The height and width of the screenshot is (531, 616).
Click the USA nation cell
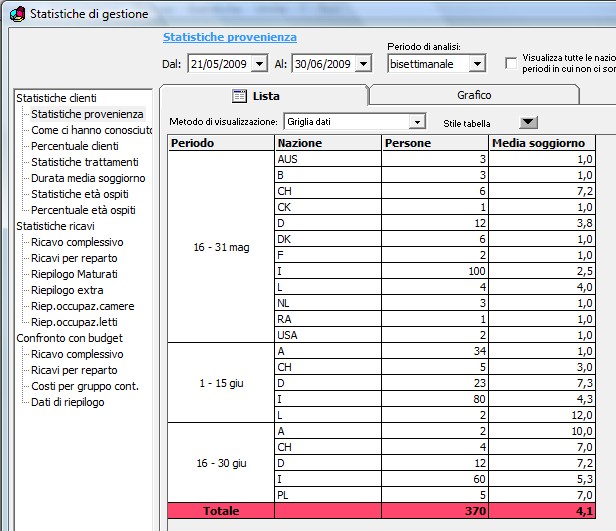tap(328, 335)
